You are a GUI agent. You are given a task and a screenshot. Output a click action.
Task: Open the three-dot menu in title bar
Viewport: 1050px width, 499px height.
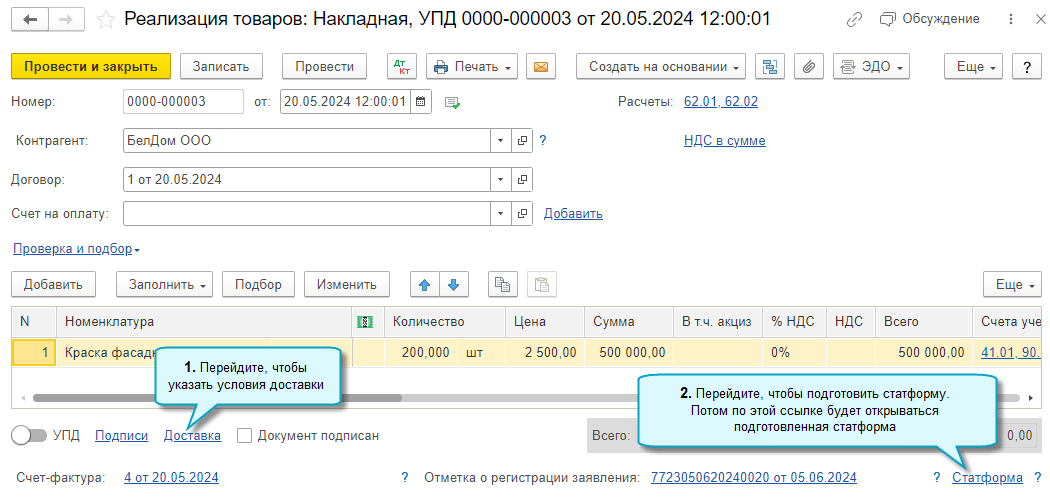click(x=1011, y=19)
